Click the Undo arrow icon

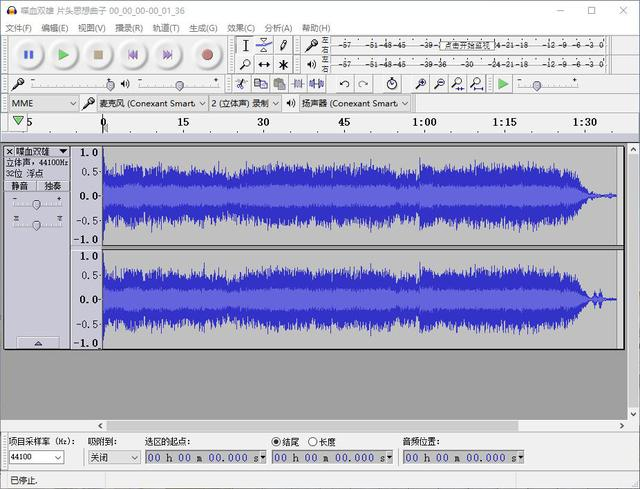coord(344,84)
